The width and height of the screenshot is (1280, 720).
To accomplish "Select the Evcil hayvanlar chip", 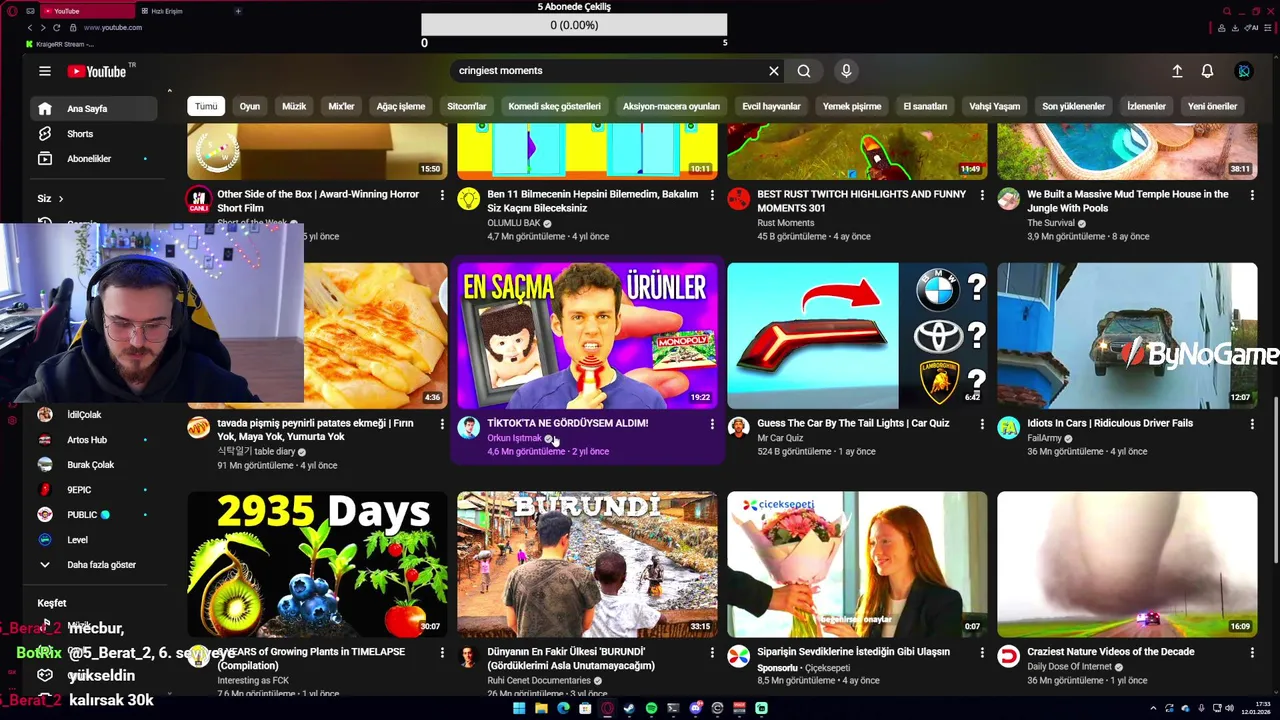I will (x=771, y=106).
